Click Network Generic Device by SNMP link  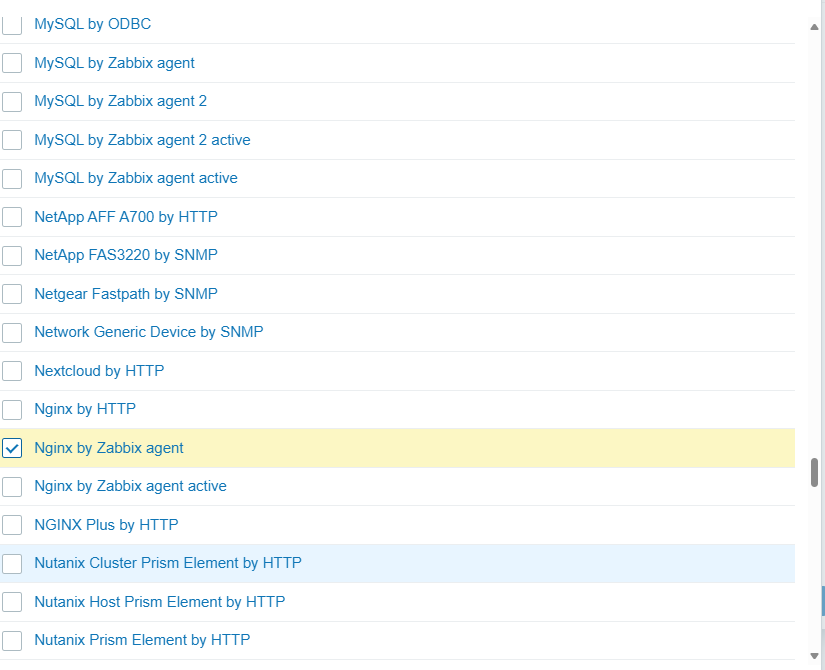click(x=149, y=332)
